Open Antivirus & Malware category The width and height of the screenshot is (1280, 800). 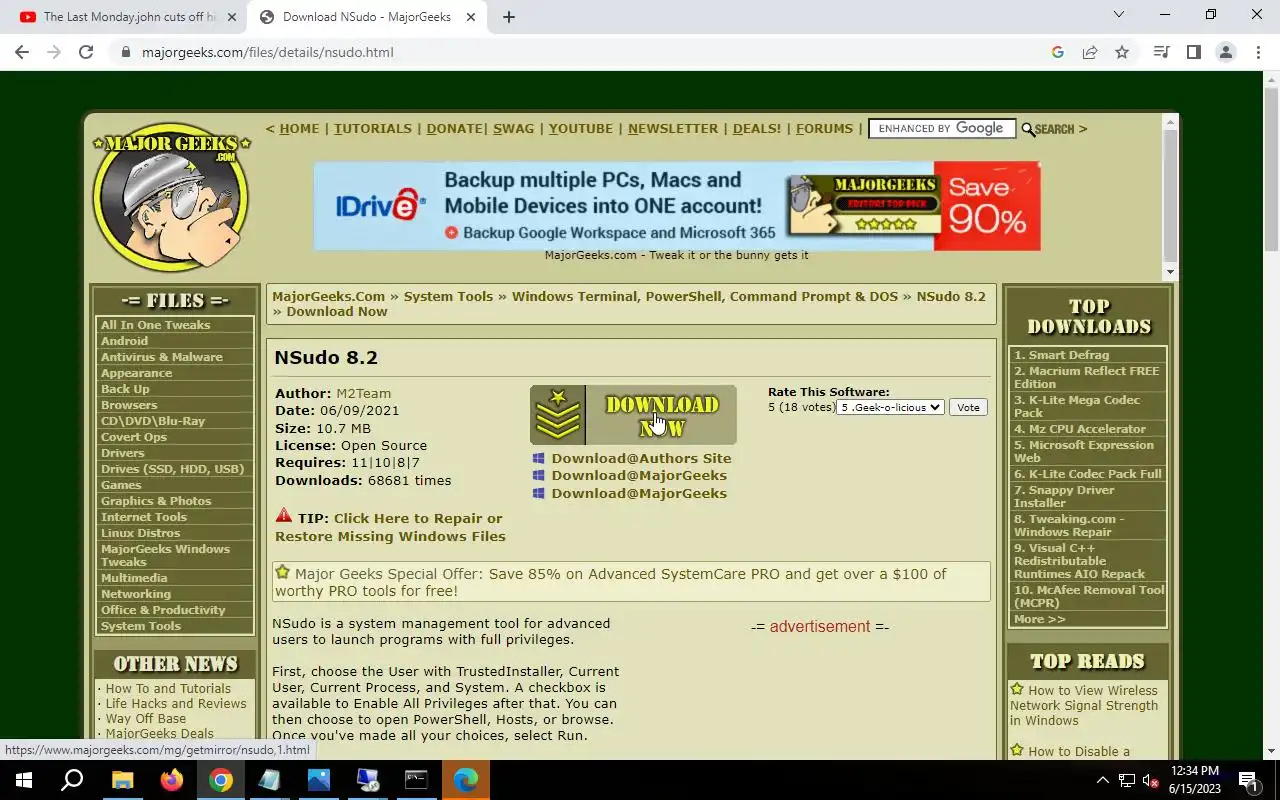tap(162, 357)
